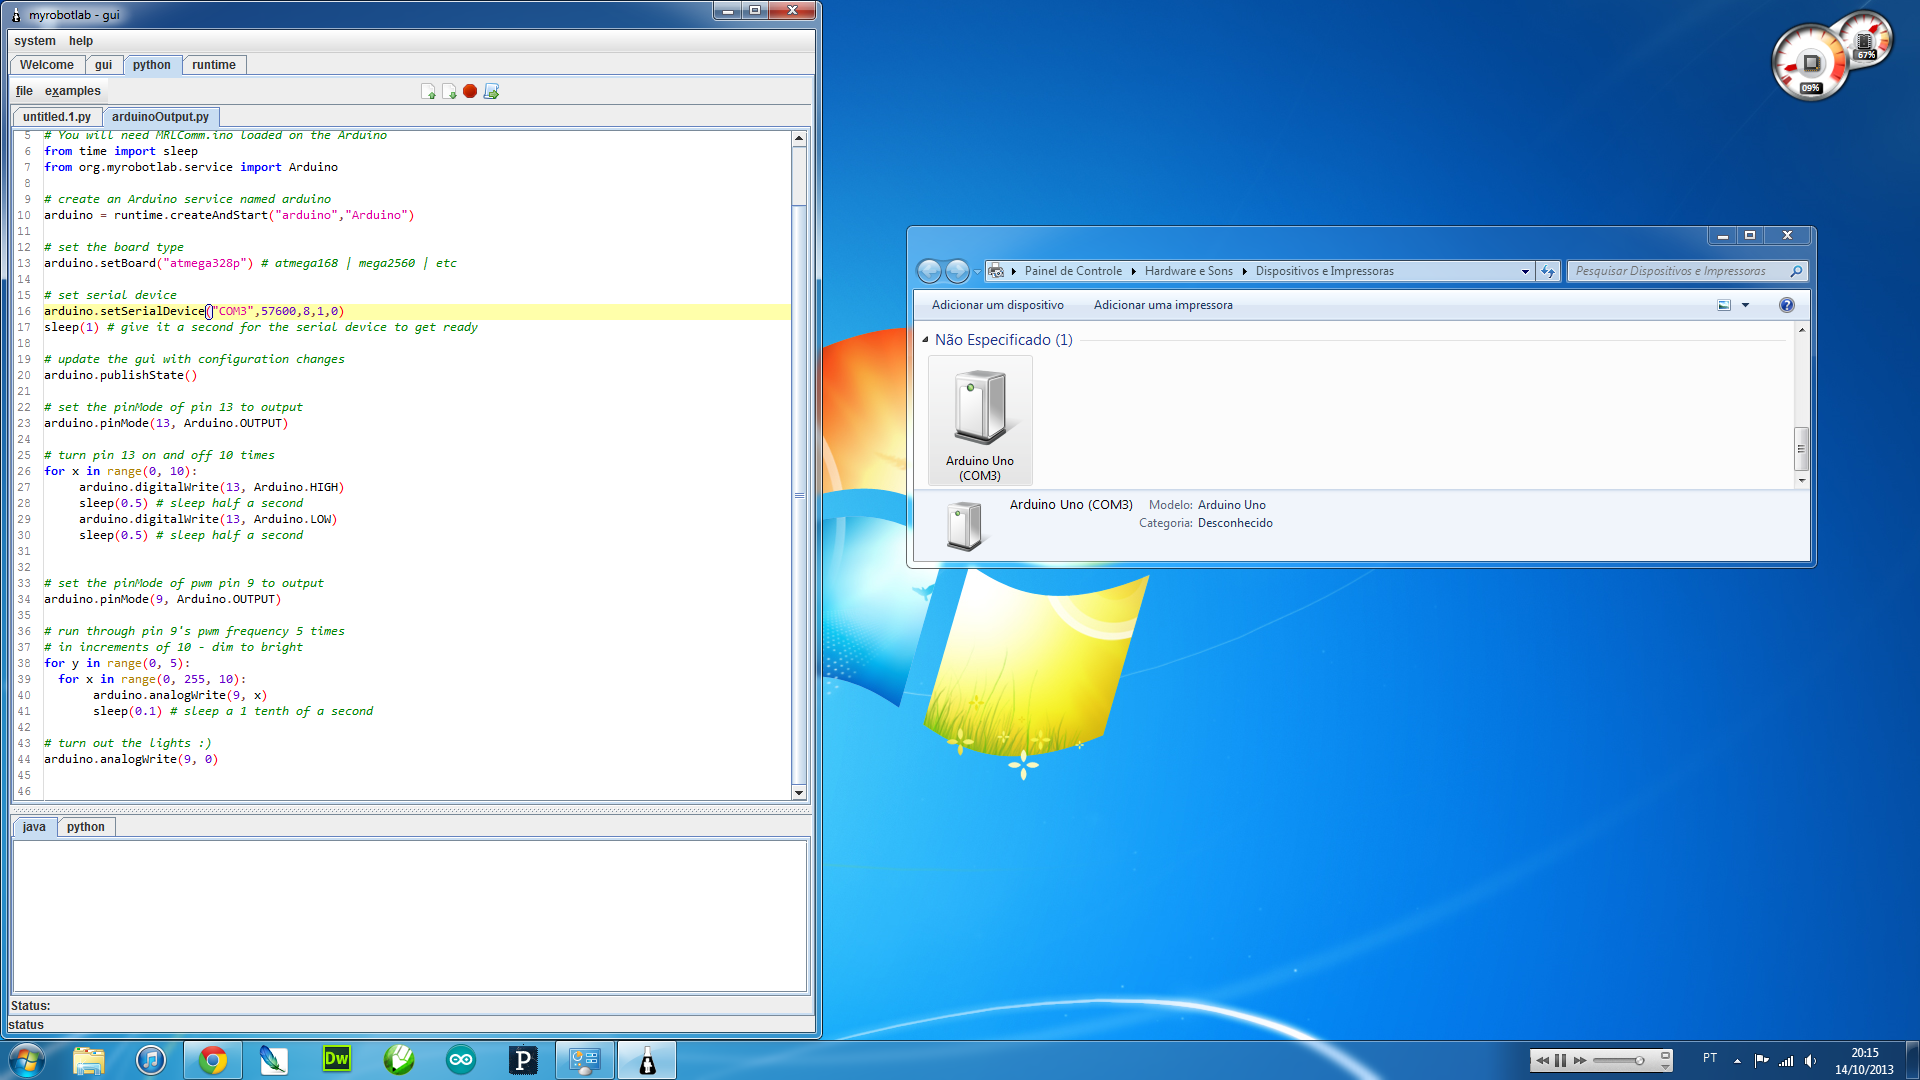Switch to the Welcome tab
This screenshot has width=1920, height=1080.
pyautogui.click(x=47, y=65)
